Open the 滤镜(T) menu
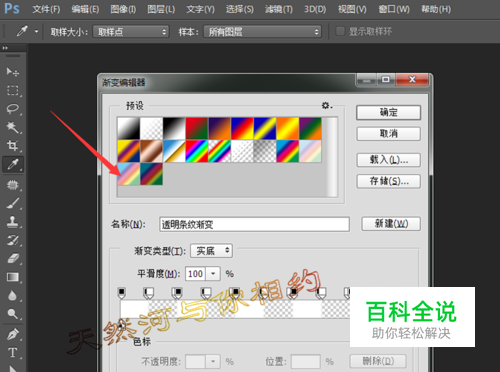This screenshot has width=500, height=372. [279, 9]
